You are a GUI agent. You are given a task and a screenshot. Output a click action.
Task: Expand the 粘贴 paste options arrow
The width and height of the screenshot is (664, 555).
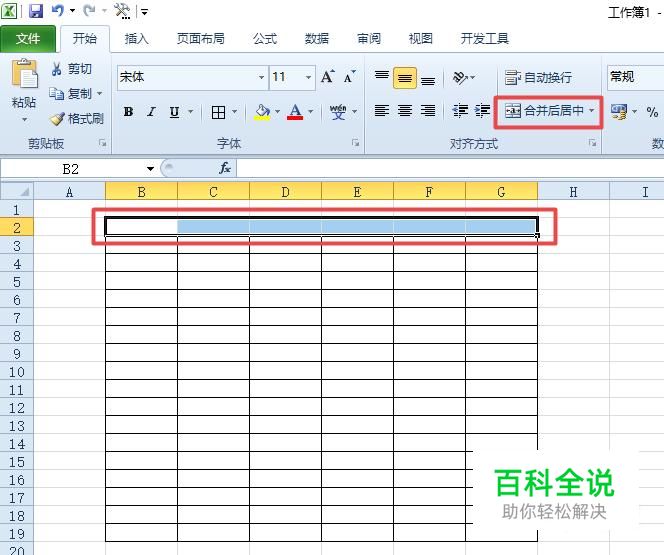(x=24, y=120)
